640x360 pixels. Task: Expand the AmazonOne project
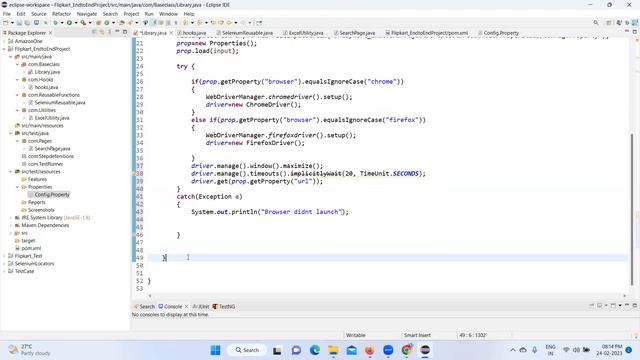point(4,41)
